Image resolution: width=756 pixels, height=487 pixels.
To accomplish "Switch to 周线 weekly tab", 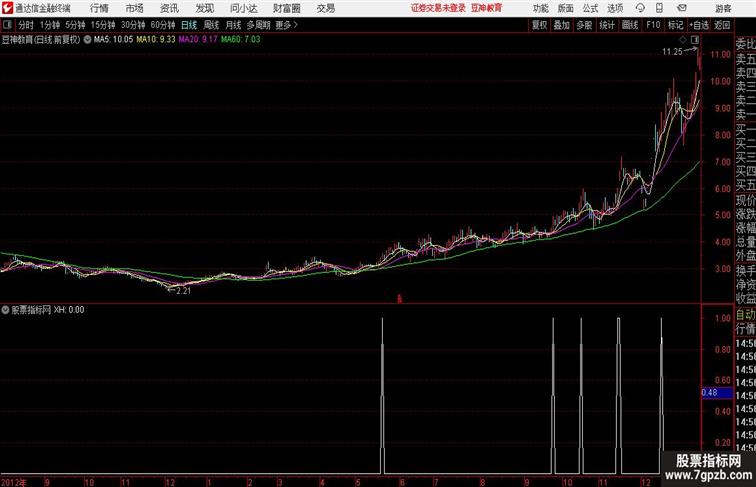I will tap(211, 25).
